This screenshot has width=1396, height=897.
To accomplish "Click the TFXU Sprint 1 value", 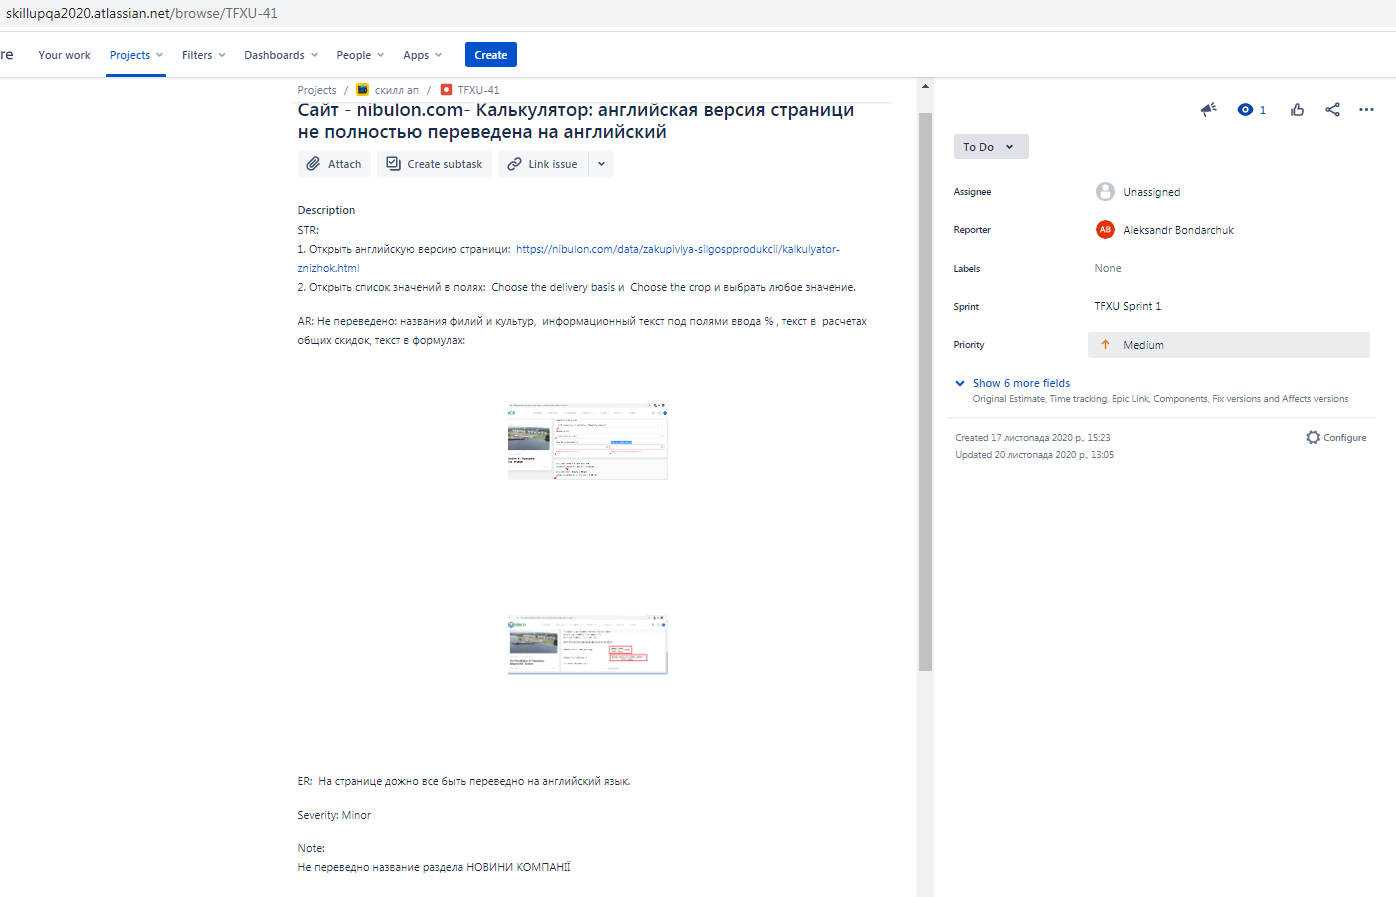I will 1127,306.
